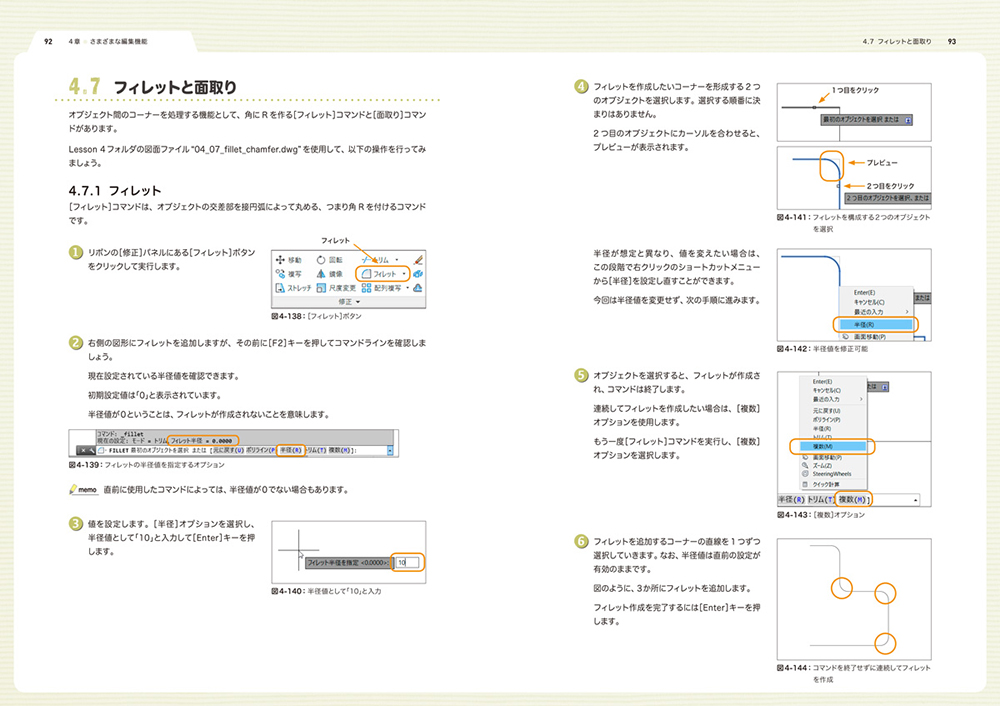Open command line customize wrench icon
Screen dimensions: 1000x706
pos(91,450)
